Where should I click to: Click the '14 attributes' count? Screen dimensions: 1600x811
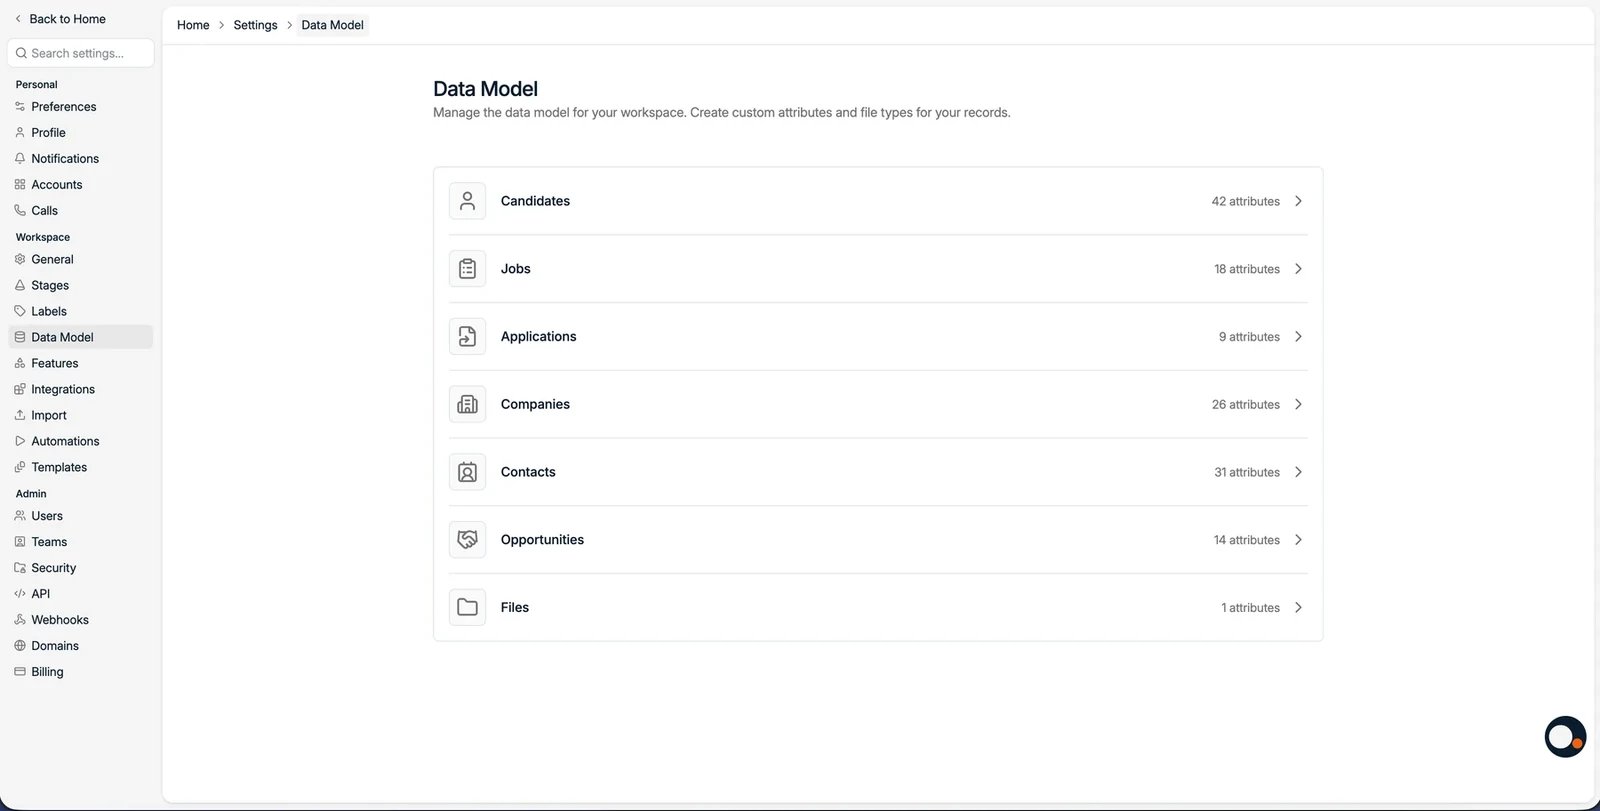[x=1246, y=540]
